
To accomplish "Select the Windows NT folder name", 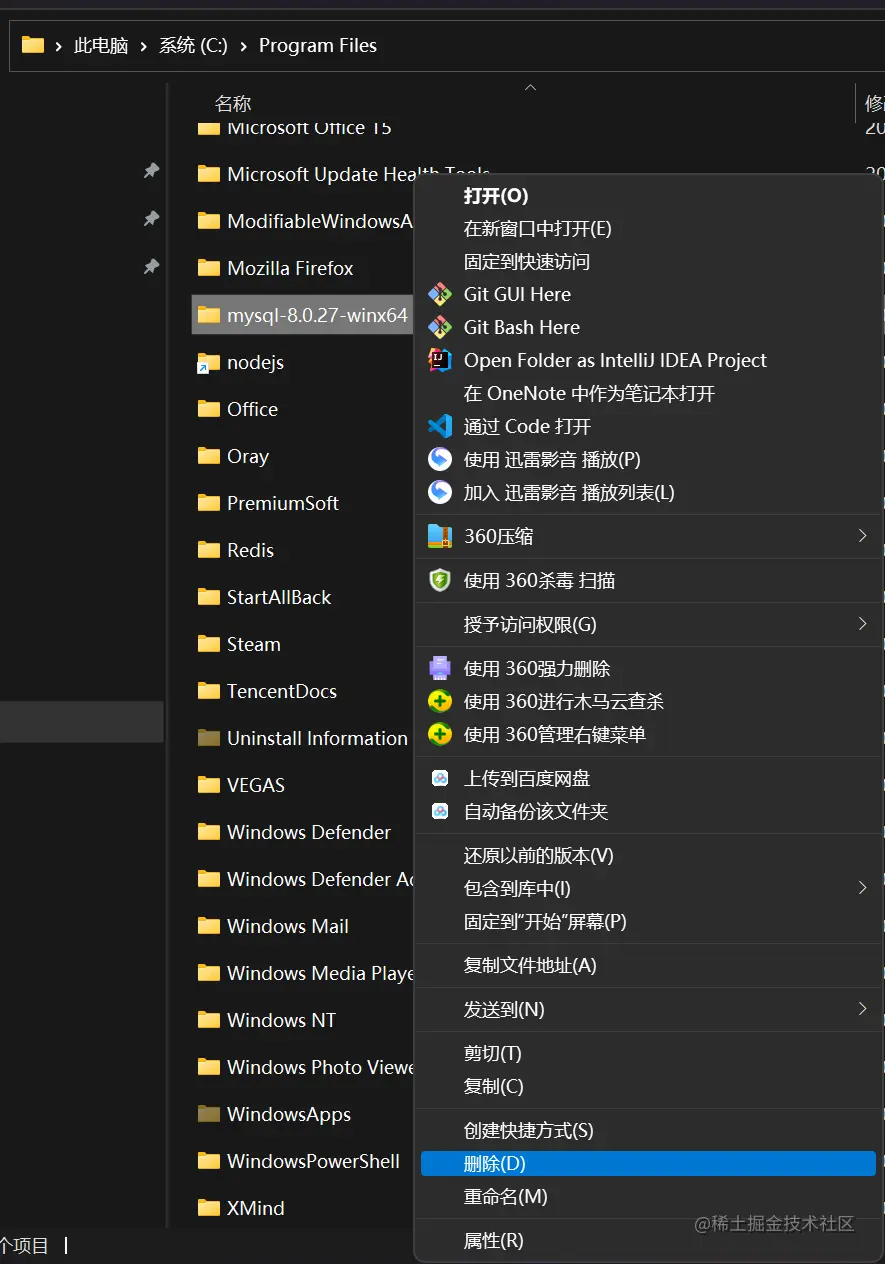I will coord(281,1020).
